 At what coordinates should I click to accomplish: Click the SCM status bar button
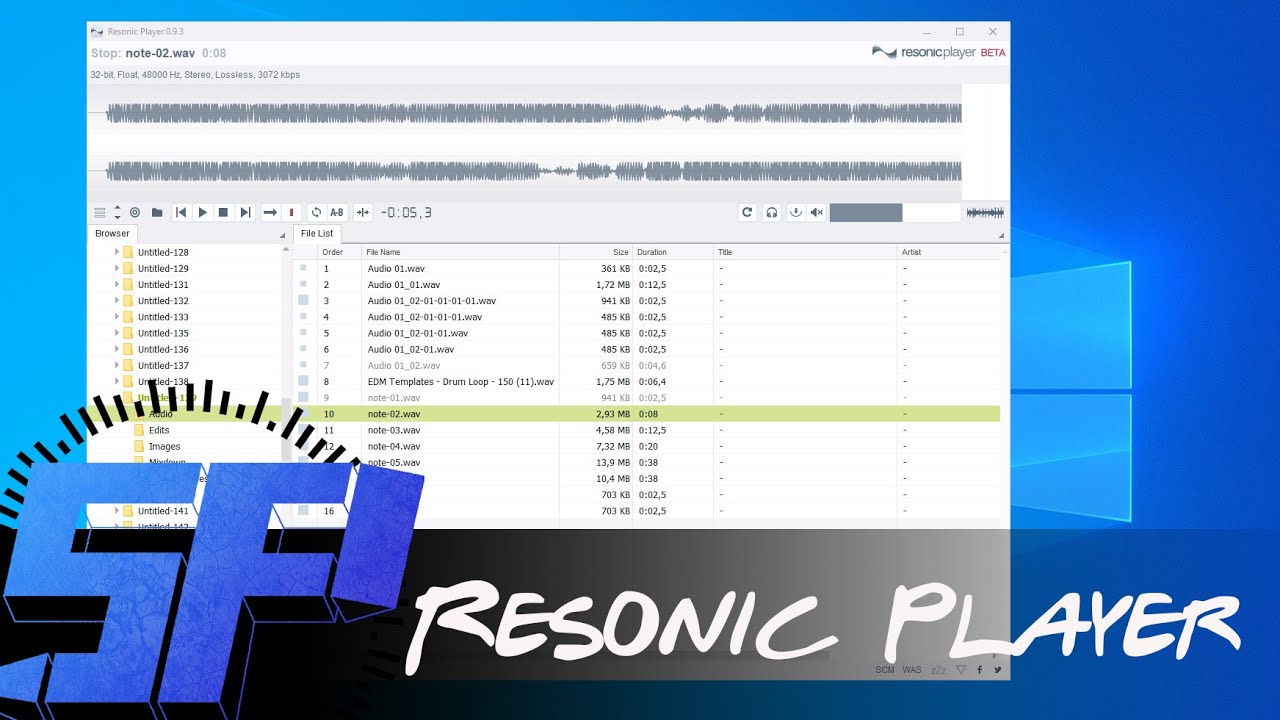tap(885, 669)
